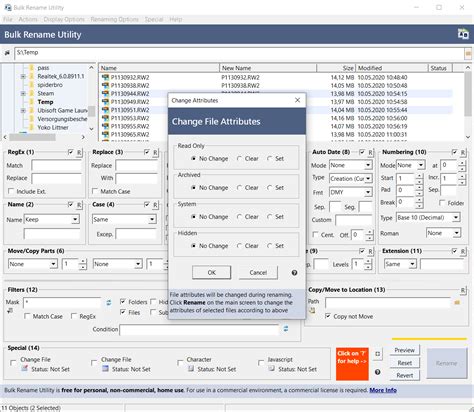The height and width of the screenshot is (412, 474).
Task: Click Cancel in Change Attributes dialog
Action: coord(258,272)
